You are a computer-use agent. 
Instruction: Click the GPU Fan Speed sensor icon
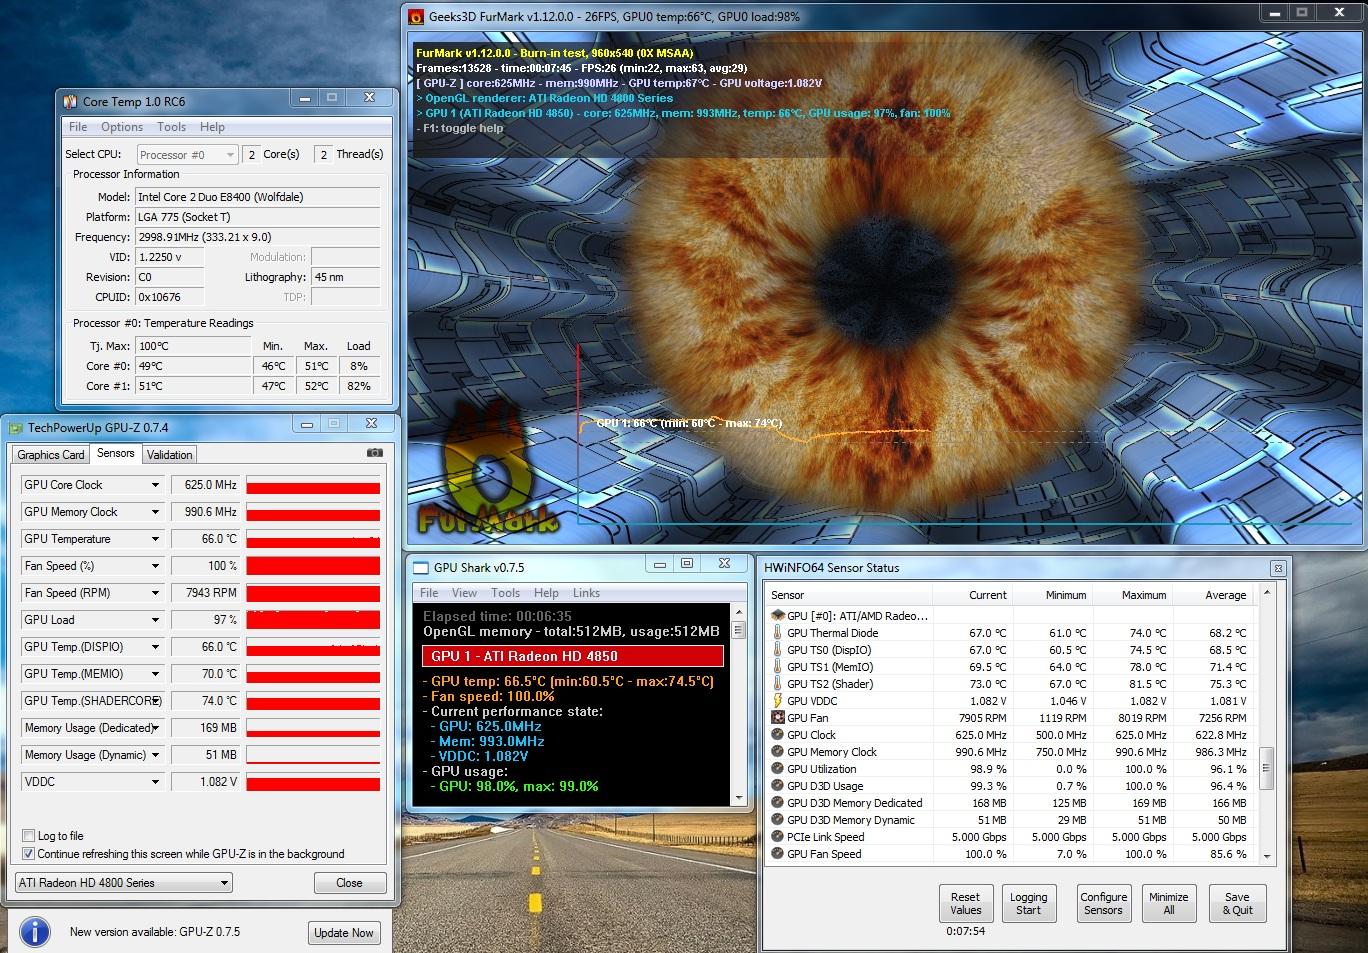coord(777,854)
